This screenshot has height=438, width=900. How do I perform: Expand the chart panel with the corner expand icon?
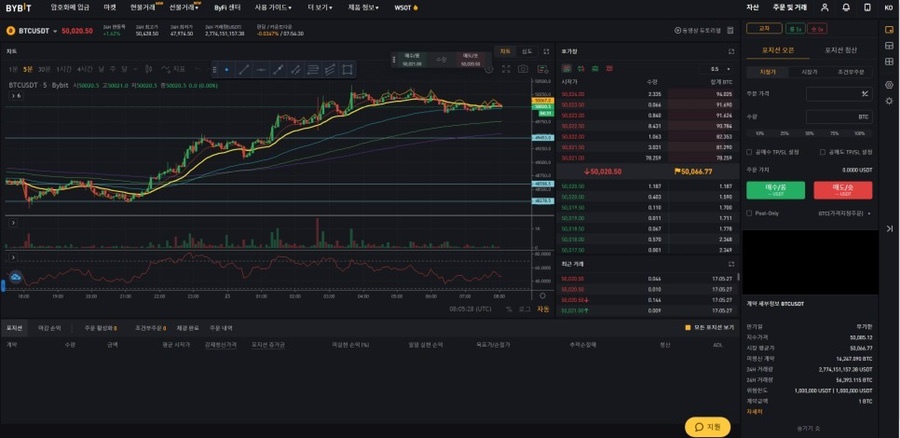[546, 51]
